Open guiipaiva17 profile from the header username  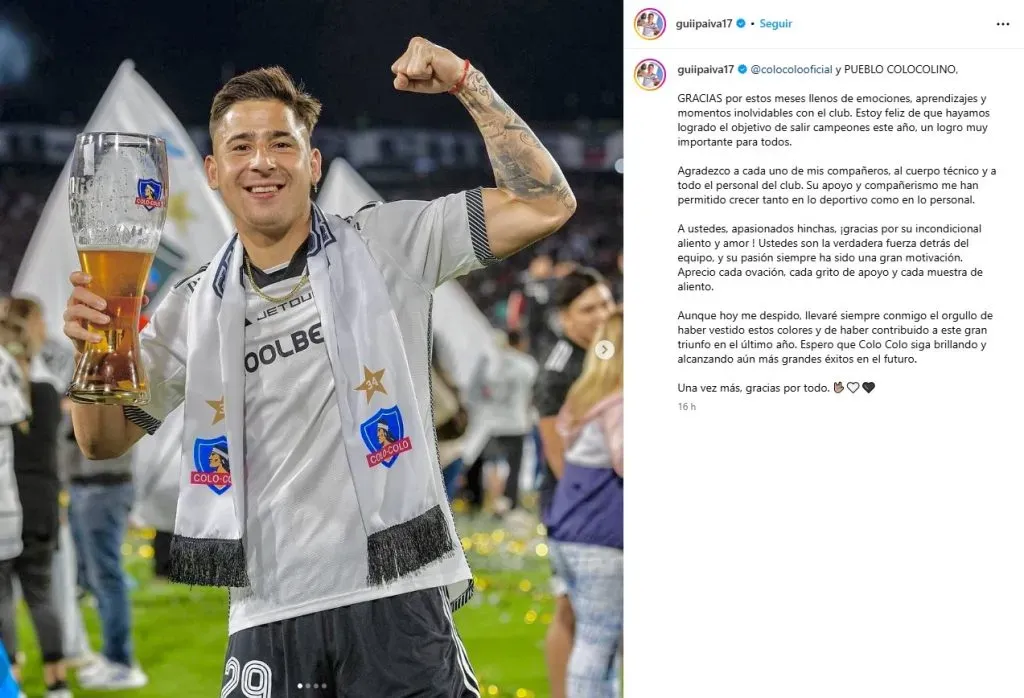coord(704,24)
